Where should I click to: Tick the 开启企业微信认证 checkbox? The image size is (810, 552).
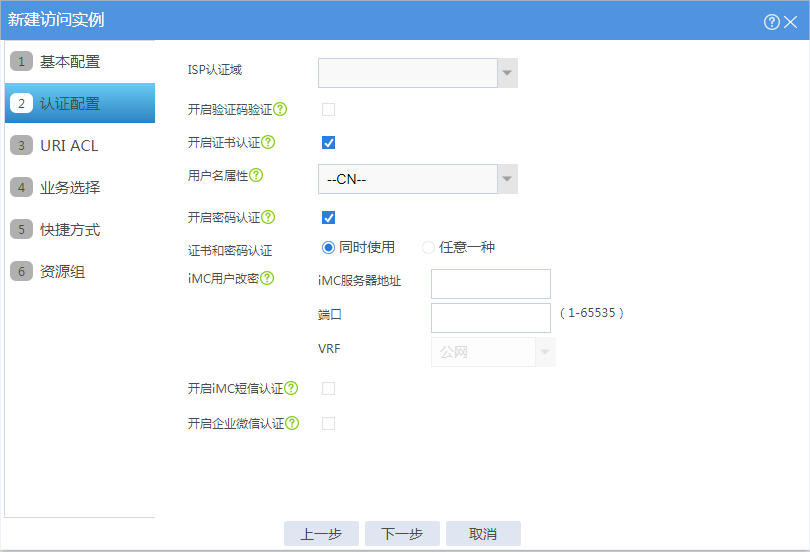(329, 423)
